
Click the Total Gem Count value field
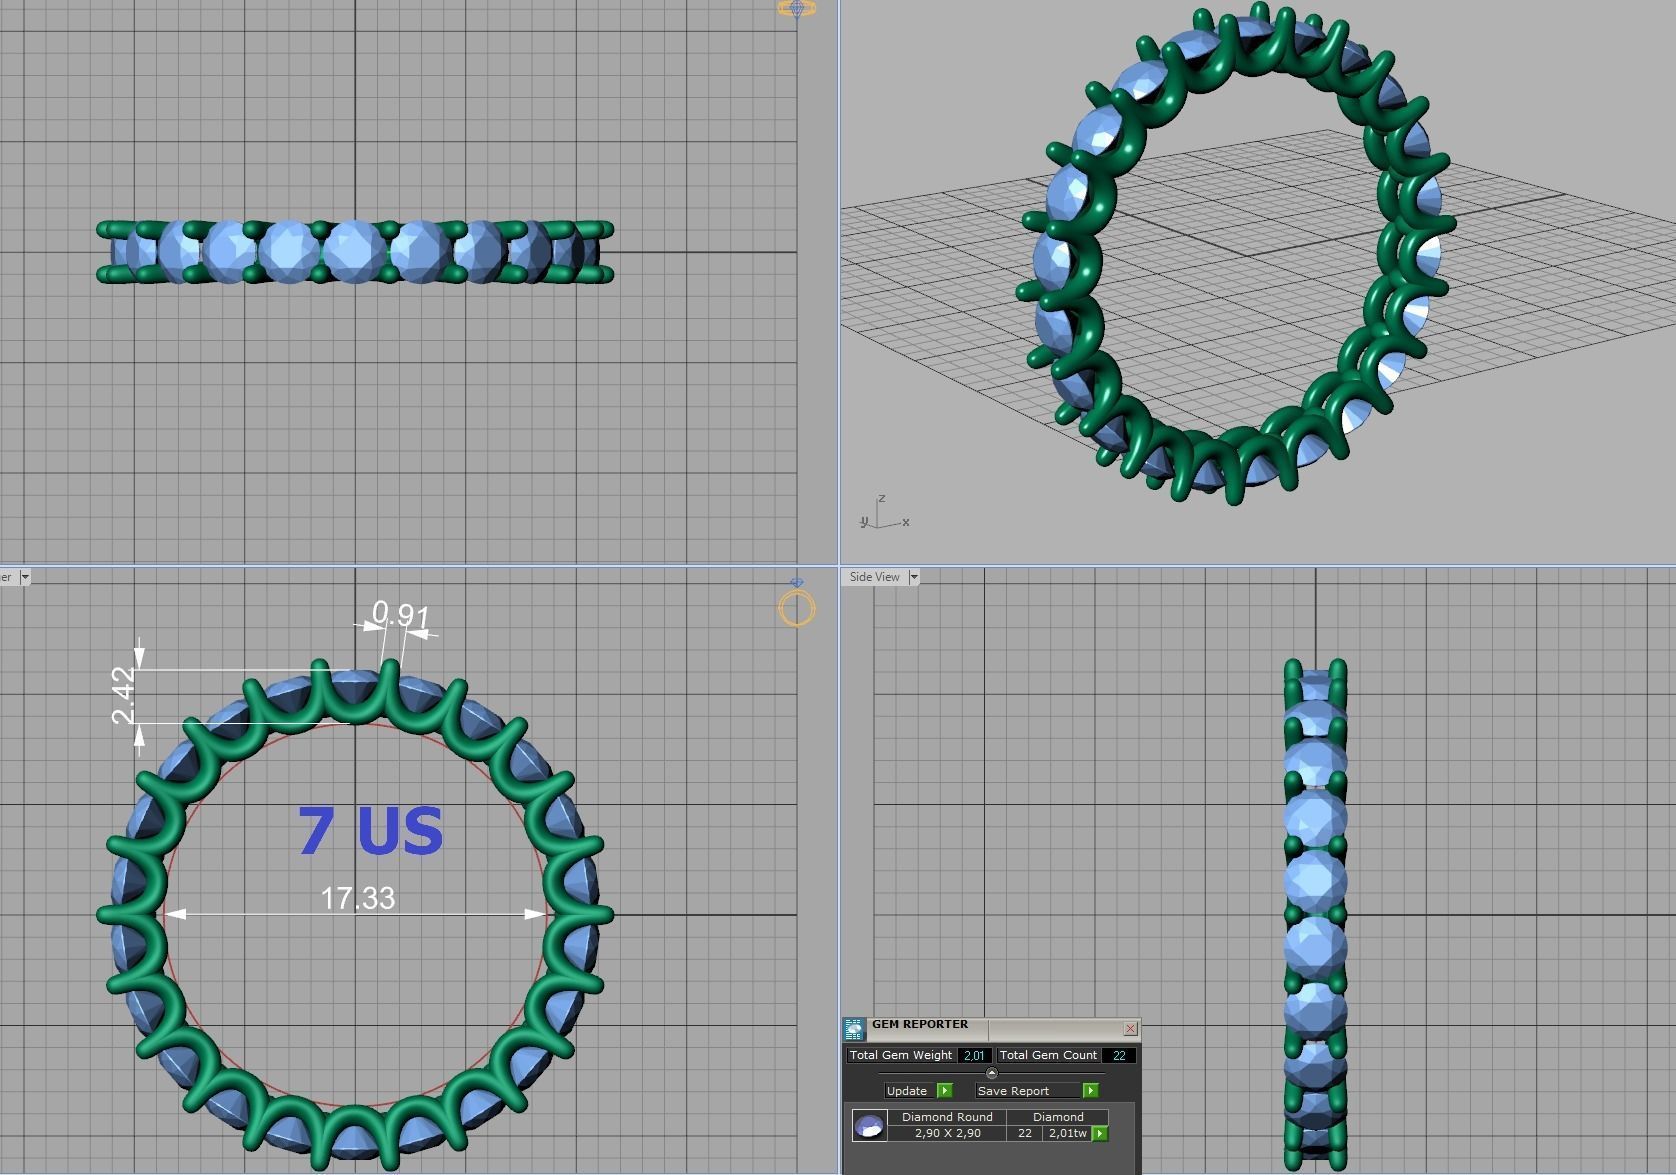(x=1119, y=1055)
